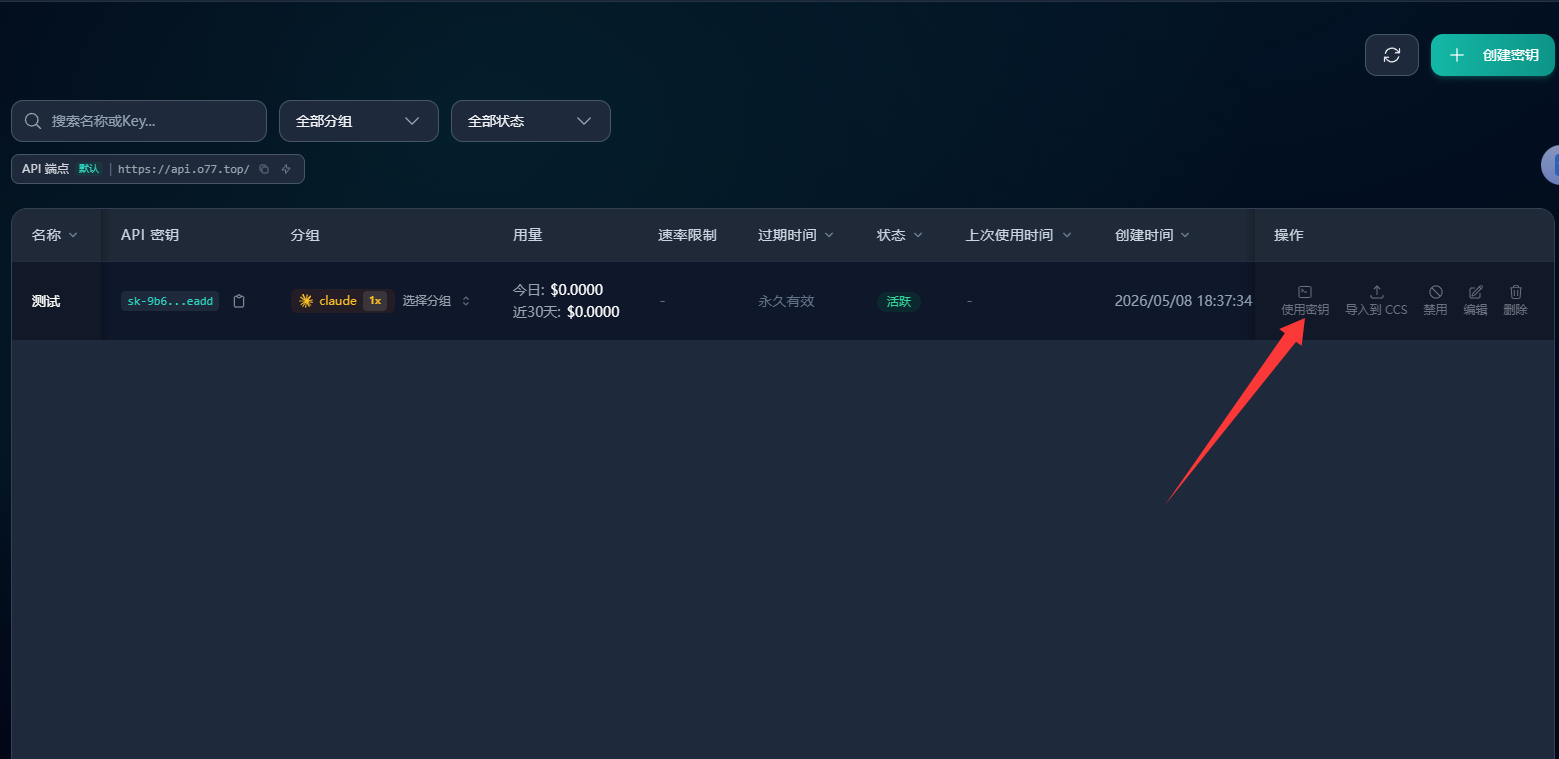Viewport: 1559px width, 759px height.
Task: Click the 分组 column header
Action: (305, 235)
